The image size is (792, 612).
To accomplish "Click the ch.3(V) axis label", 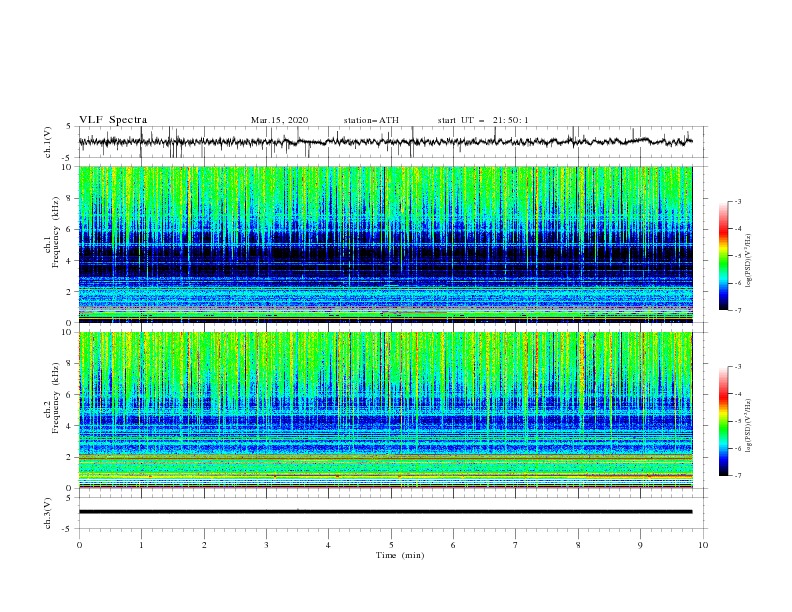I will click(x=48, y=514).
